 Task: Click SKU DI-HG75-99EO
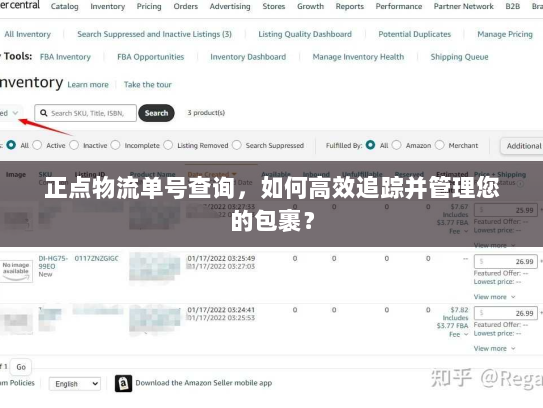53,262
